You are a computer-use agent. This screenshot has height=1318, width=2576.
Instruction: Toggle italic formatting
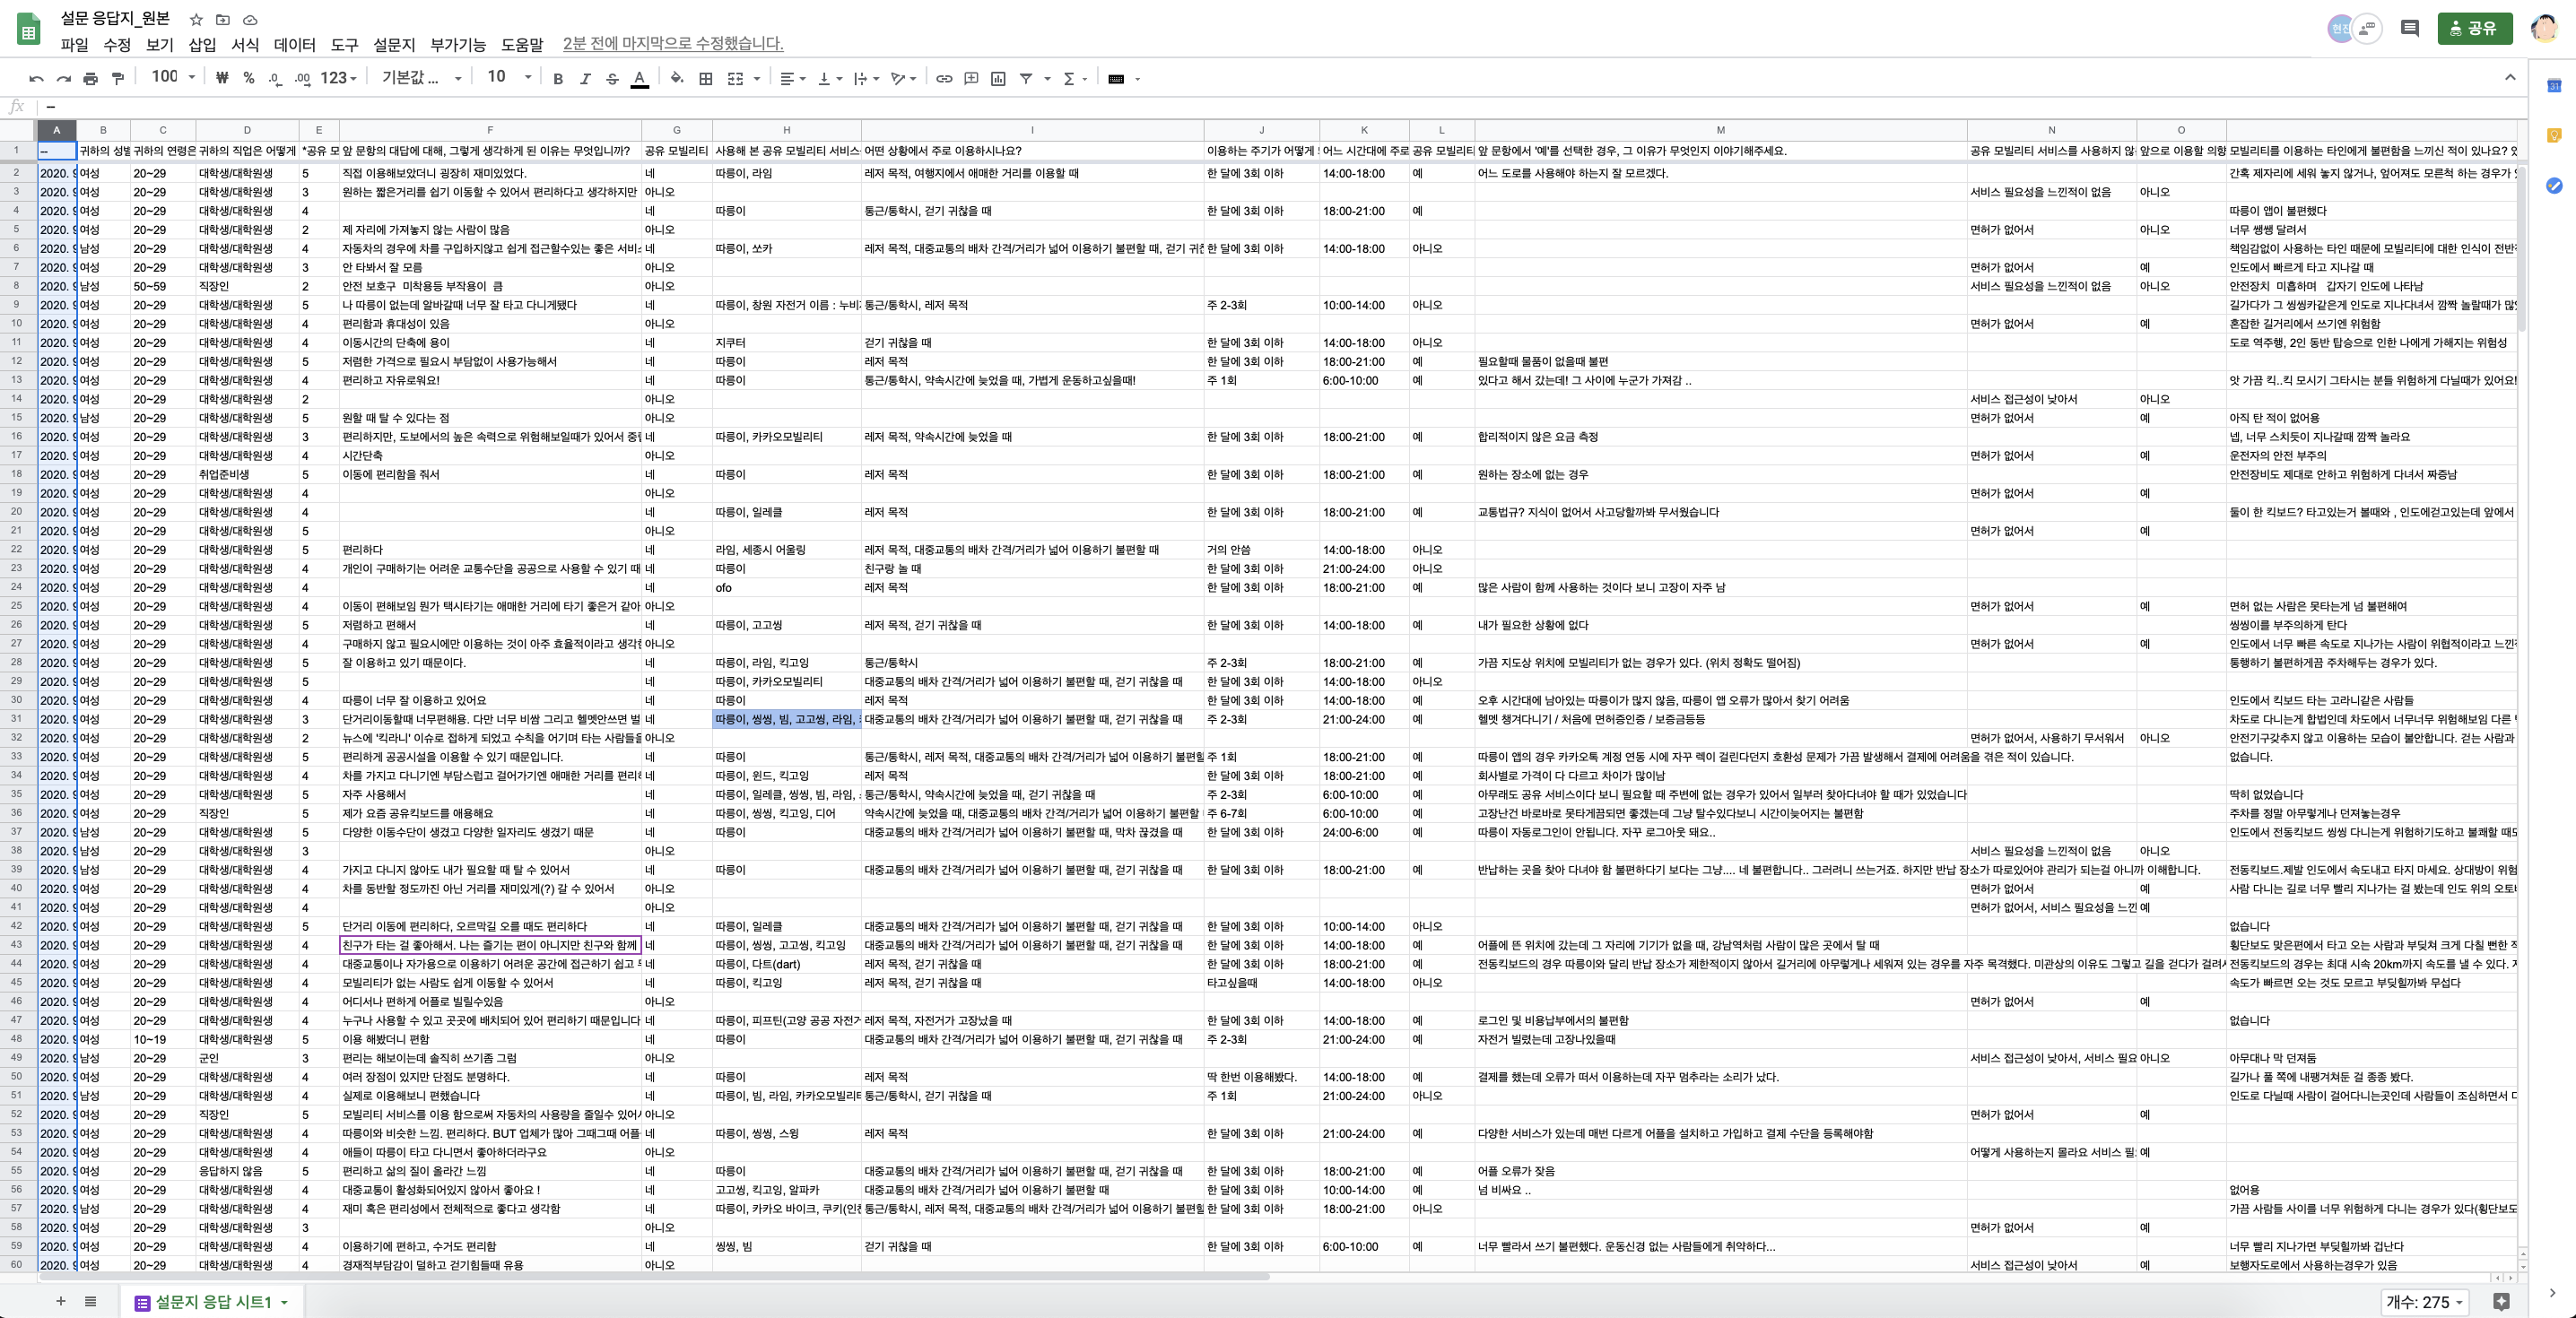tap(586, 78)
